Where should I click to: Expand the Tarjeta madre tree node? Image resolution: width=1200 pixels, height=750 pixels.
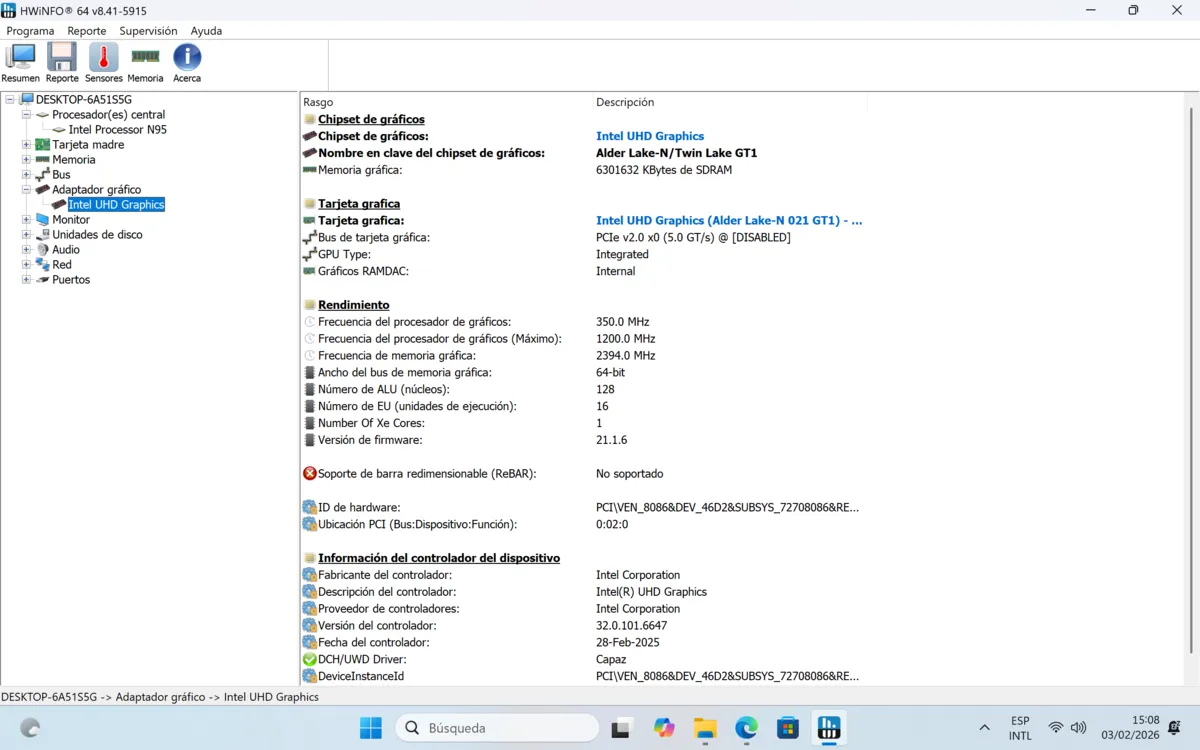pyautogui.click(x=27, y=145)
